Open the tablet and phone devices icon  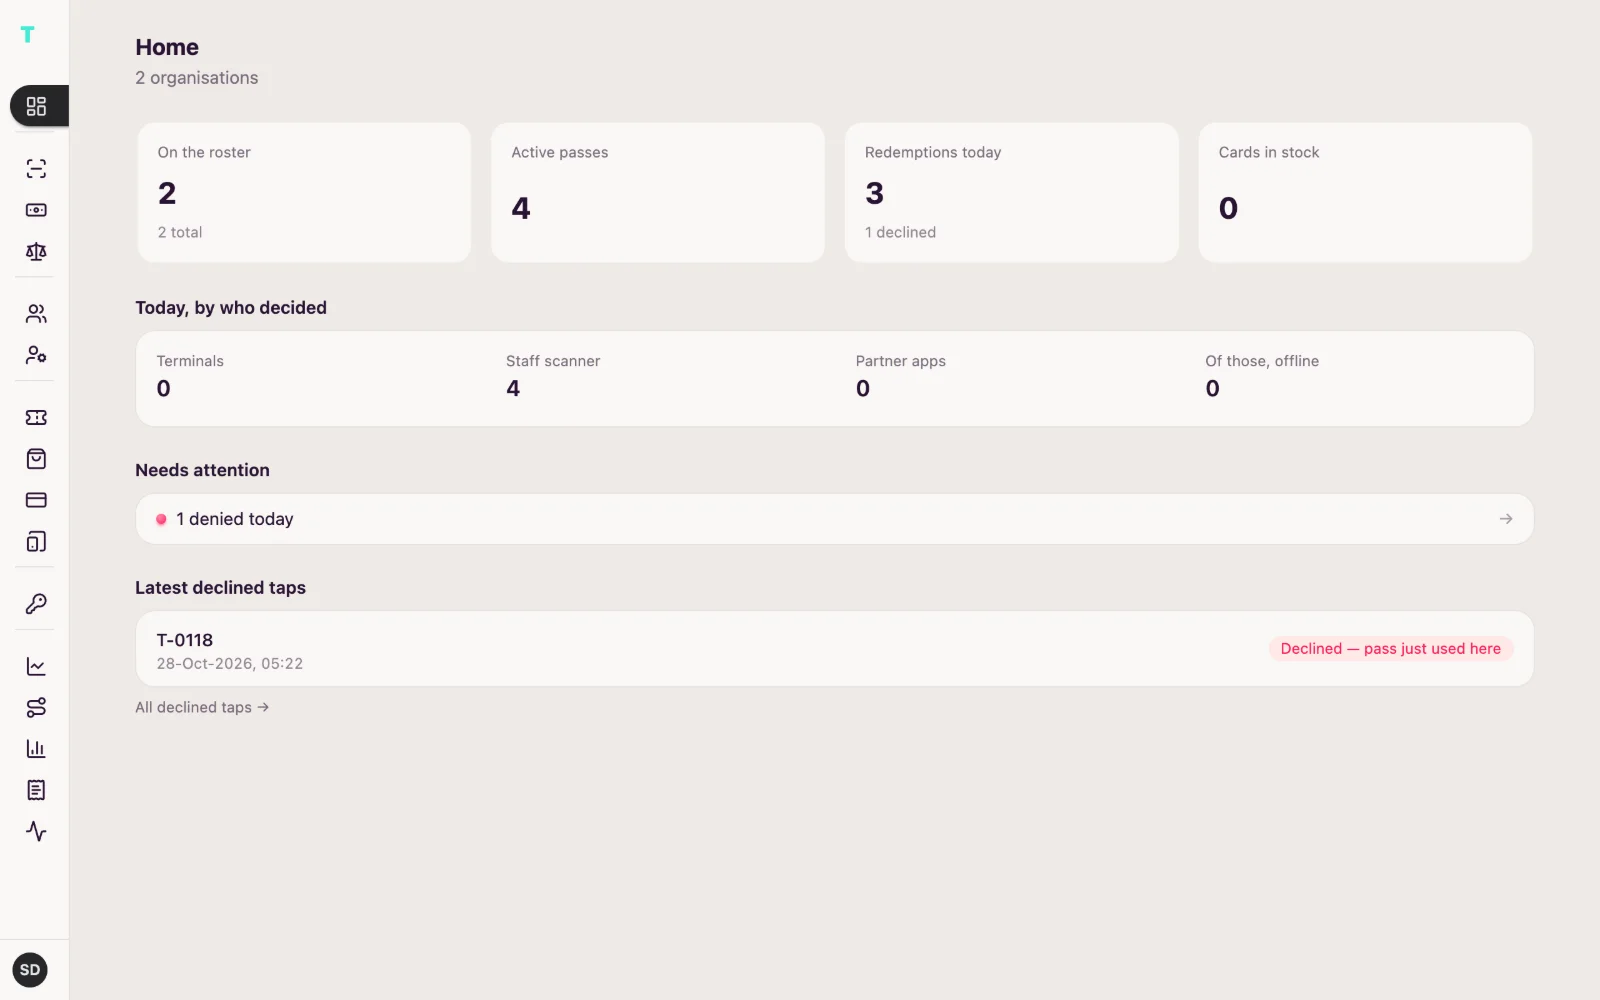(x=36, y=542)
